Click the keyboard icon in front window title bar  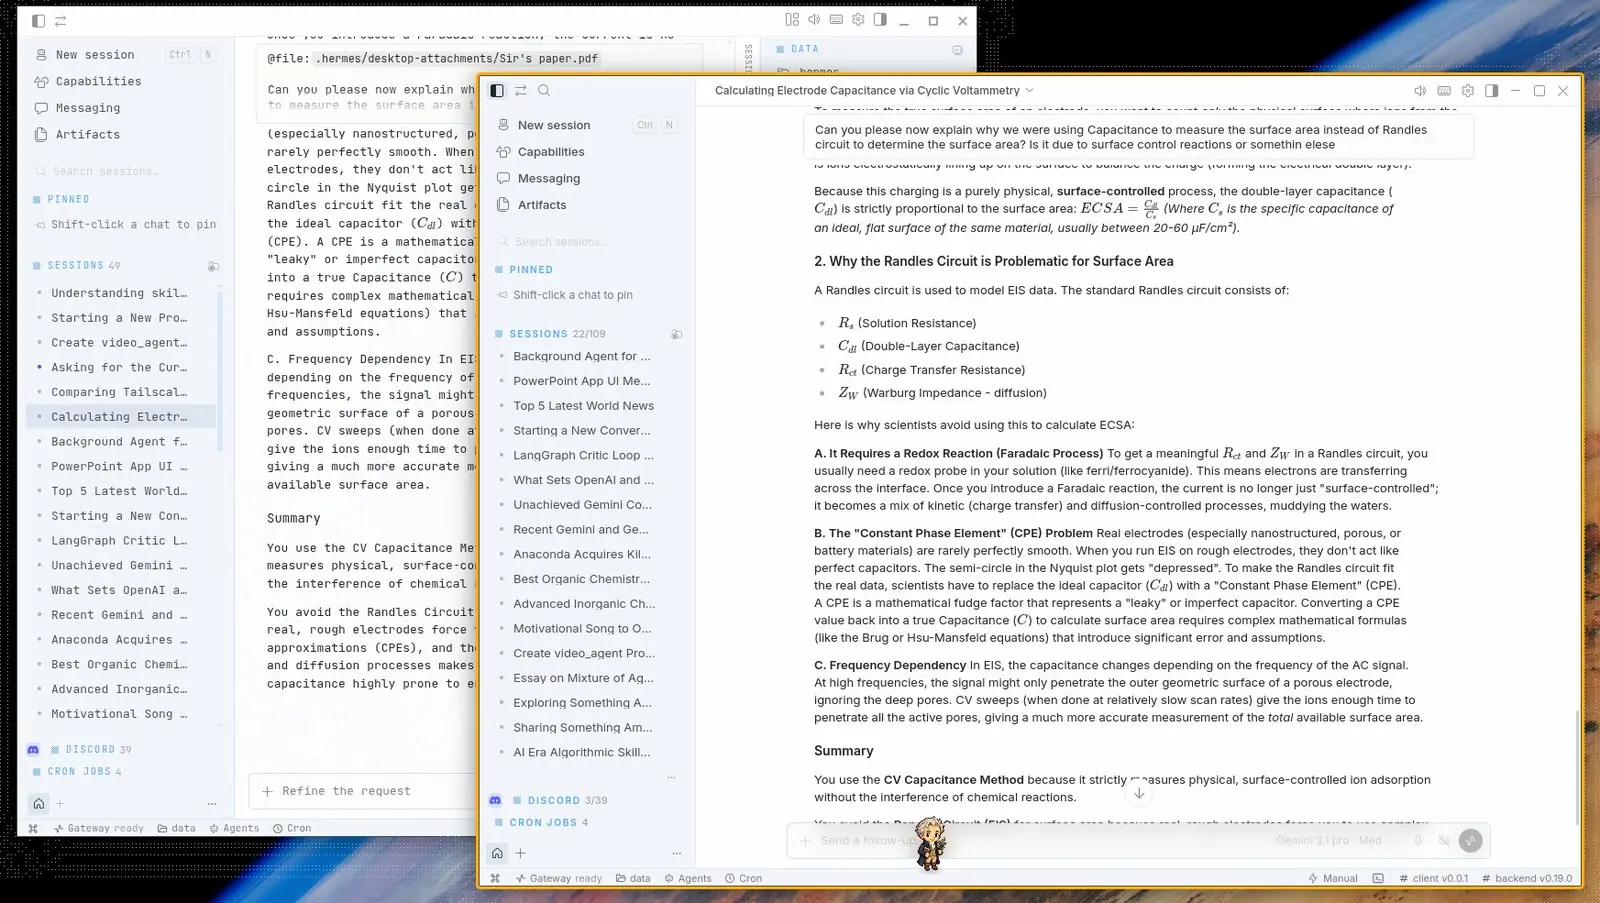pyautogui.click(x=1444, y=90)
